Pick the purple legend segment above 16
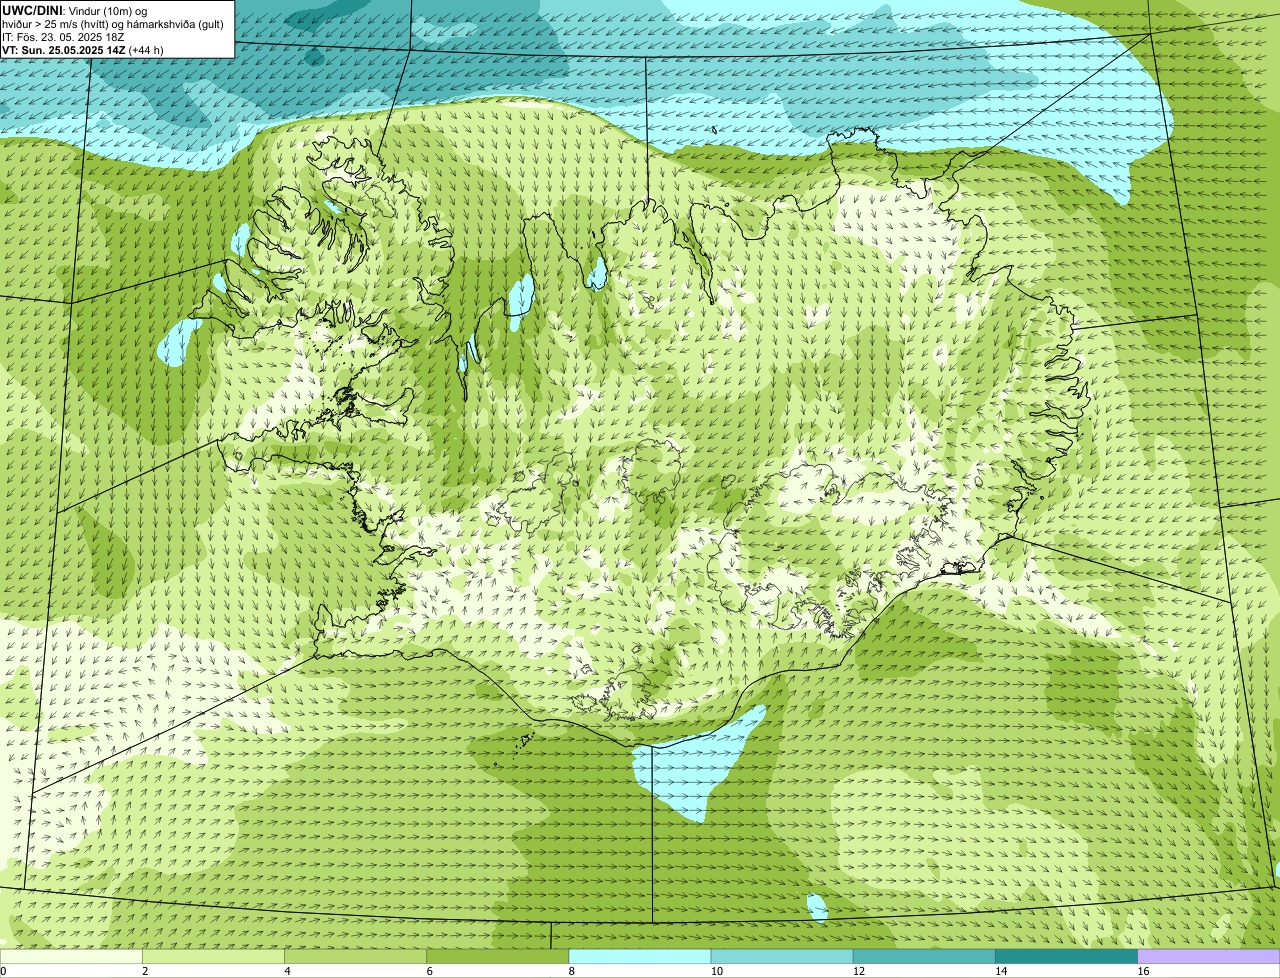The height and width of the screenshot is (978, 1280). pyautogui.click(x=1209, y=957)
